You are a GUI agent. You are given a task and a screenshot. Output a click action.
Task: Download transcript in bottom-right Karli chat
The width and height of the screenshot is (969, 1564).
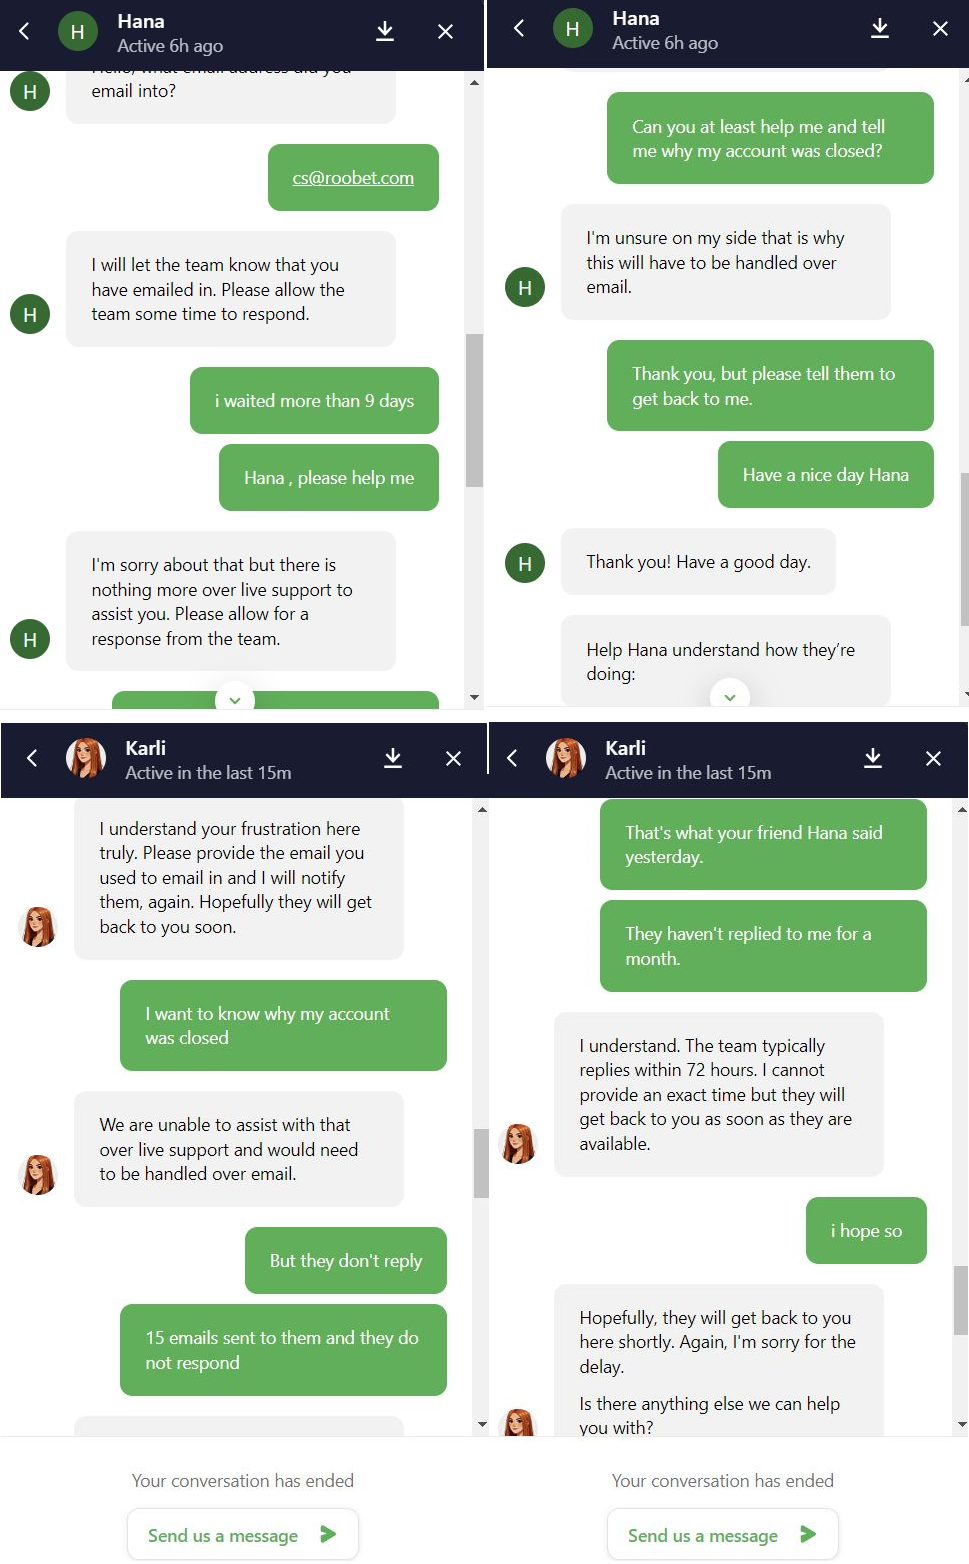[873, 758]
